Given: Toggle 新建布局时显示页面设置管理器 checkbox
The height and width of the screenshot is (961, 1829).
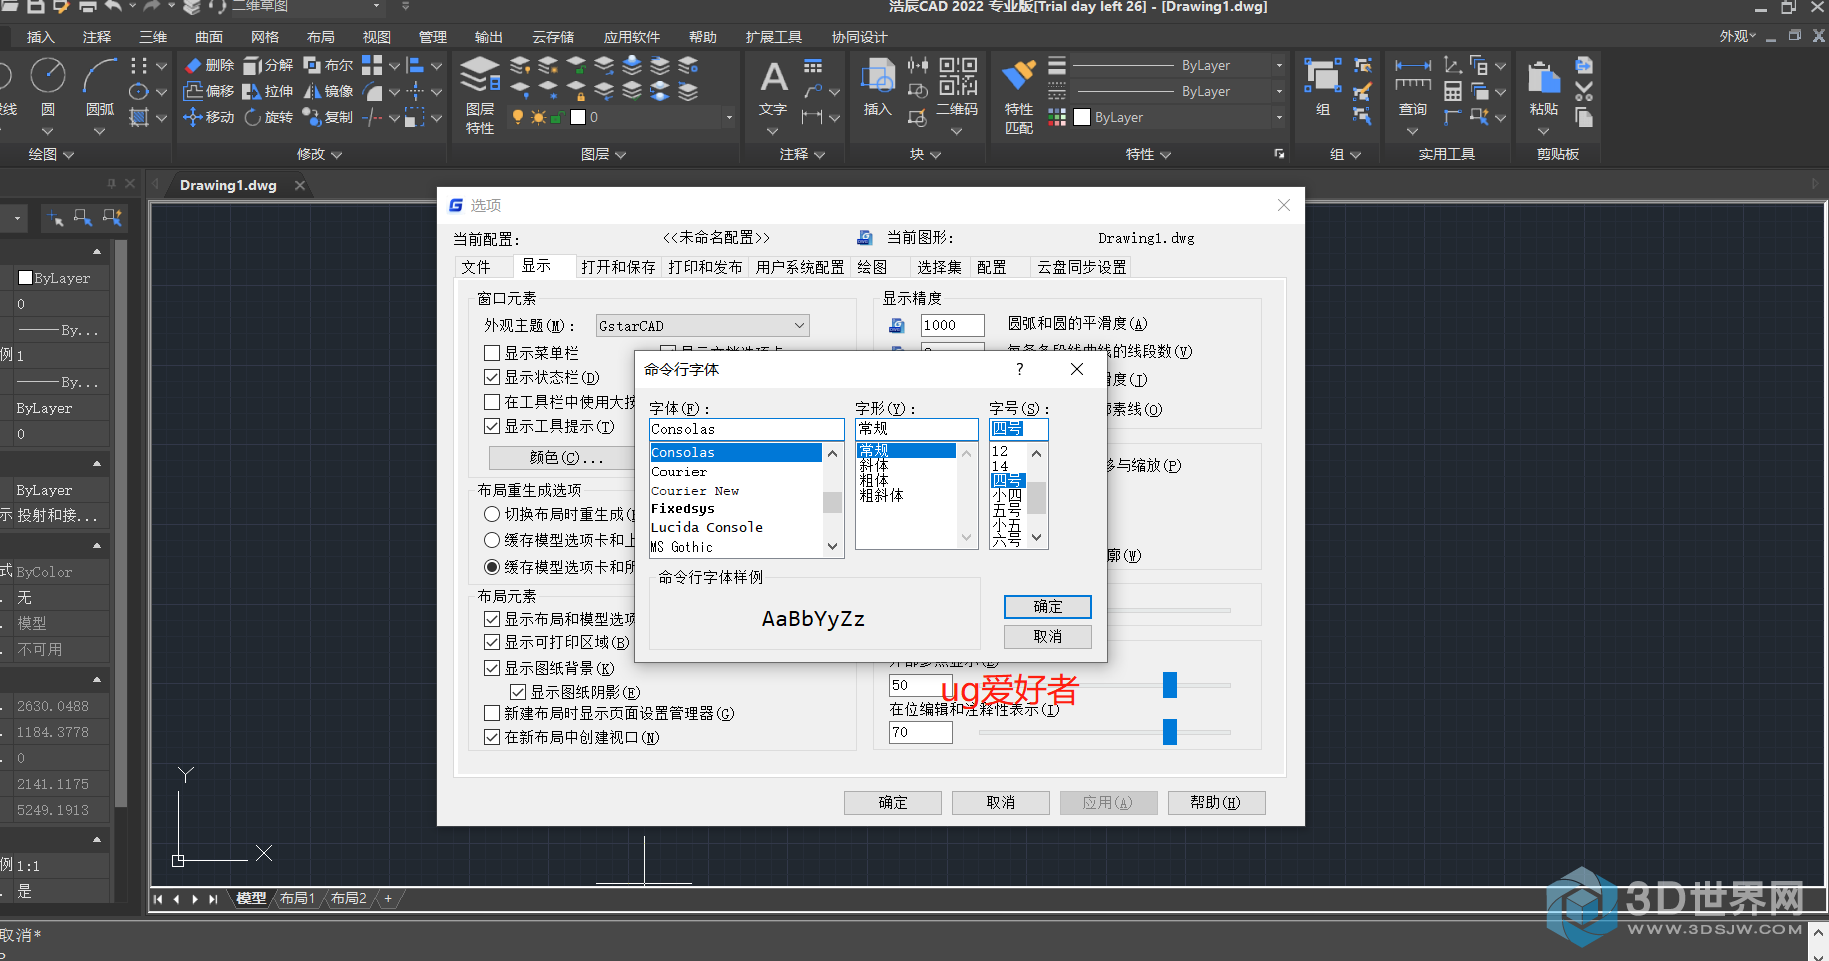Looking at the screenshot, I should pyautogui.click(x=492, y=713).
